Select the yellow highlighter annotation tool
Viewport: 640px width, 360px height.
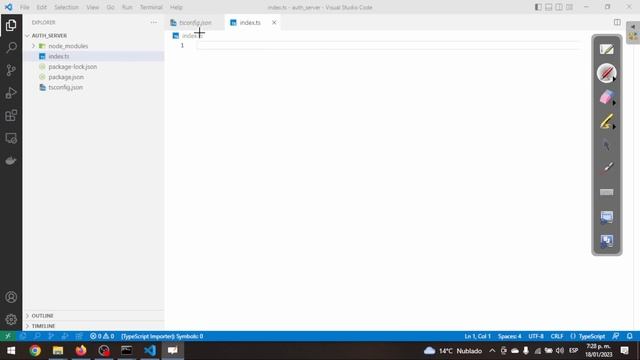[x=607, y=122]
